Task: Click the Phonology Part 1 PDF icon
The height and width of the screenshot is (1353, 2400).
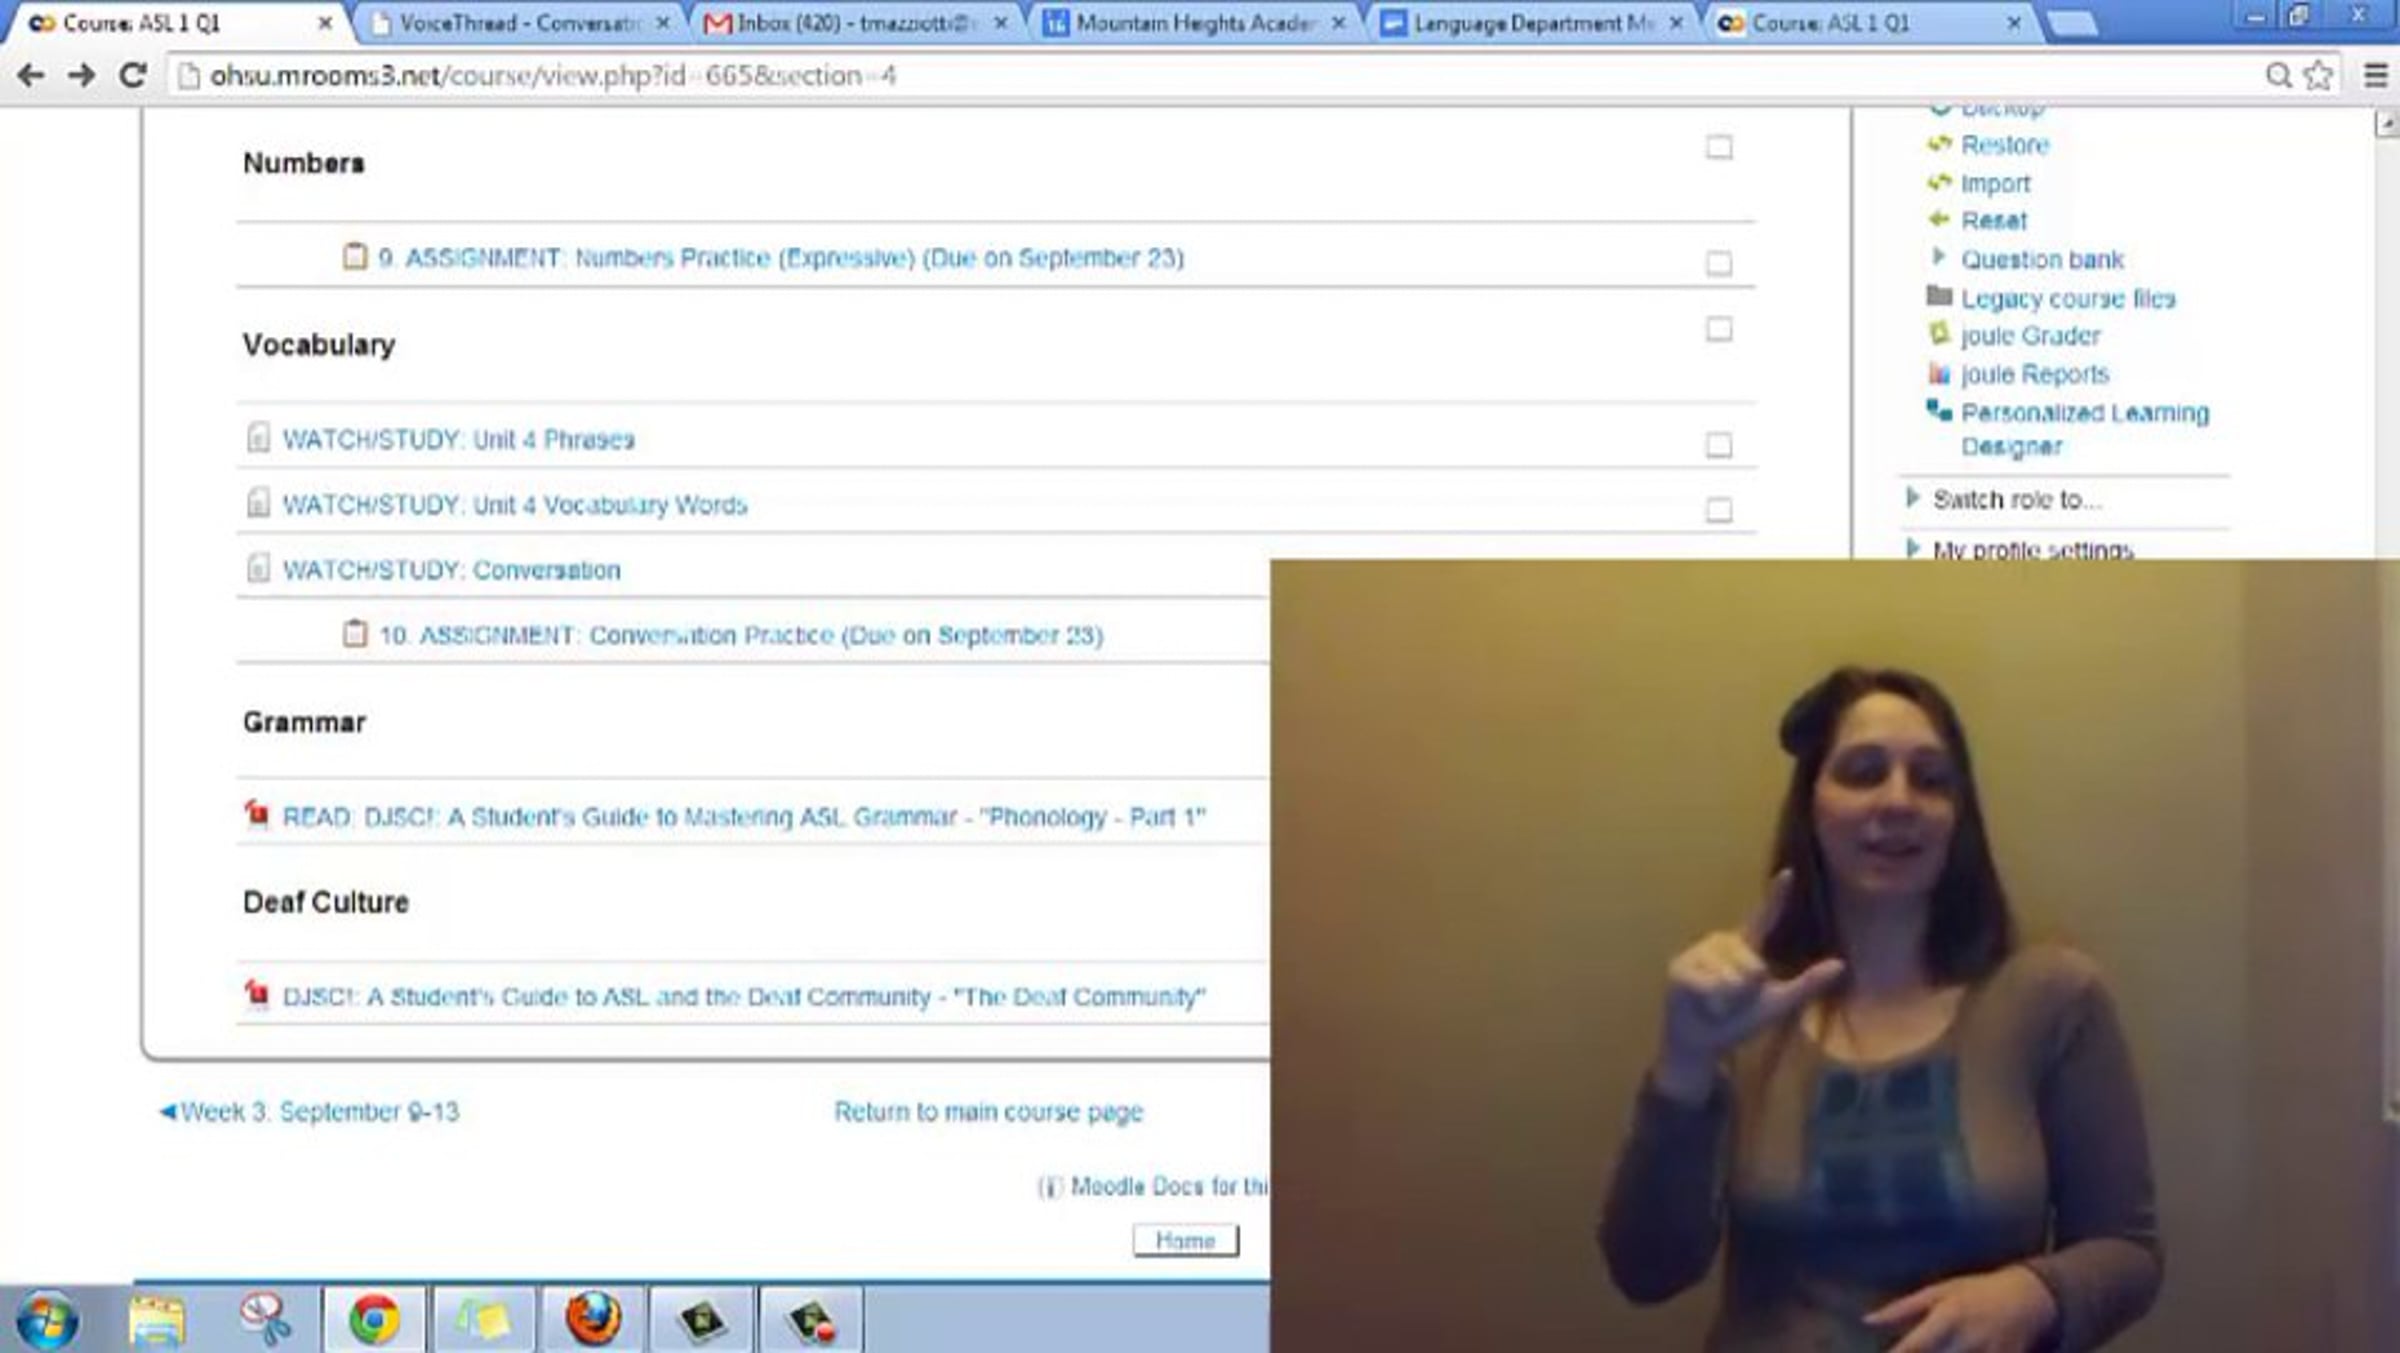Action: click(257, 815)
